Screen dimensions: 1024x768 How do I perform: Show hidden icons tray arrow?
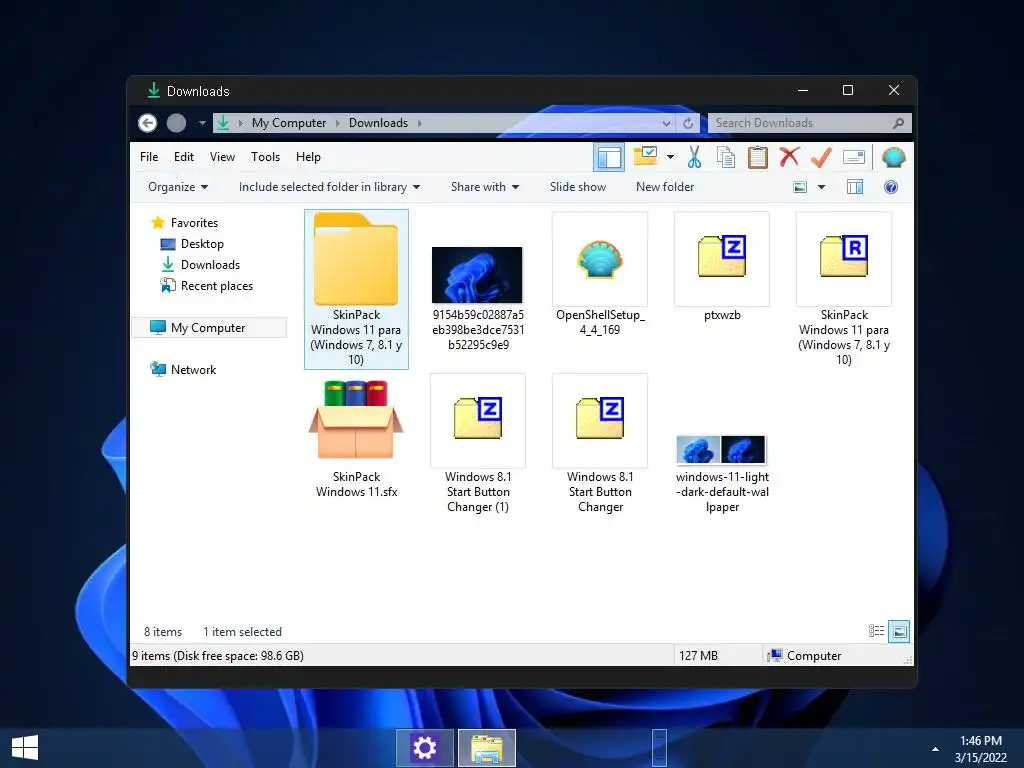tap(935, 749)
